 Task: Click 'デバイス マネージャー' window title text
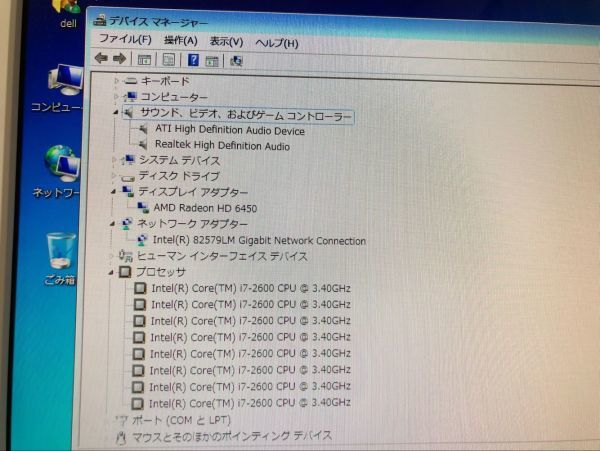158,22
